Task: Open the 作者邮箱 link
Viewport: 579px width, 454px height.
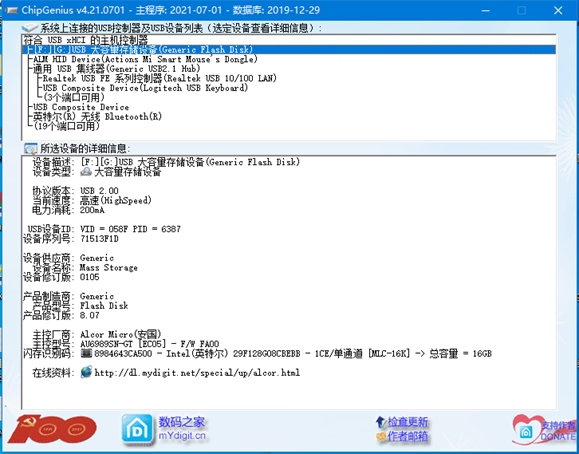Action: (x=408, y=437)
